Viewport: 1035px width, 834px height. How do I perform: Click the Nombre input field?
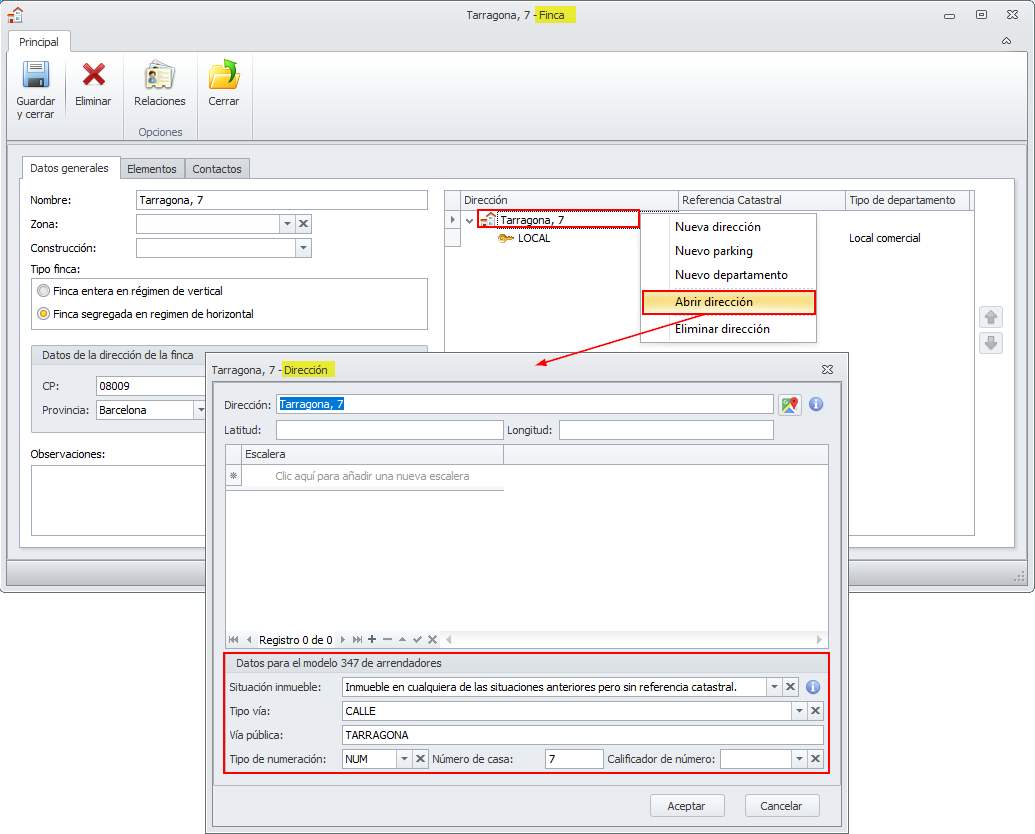(282, 200)
